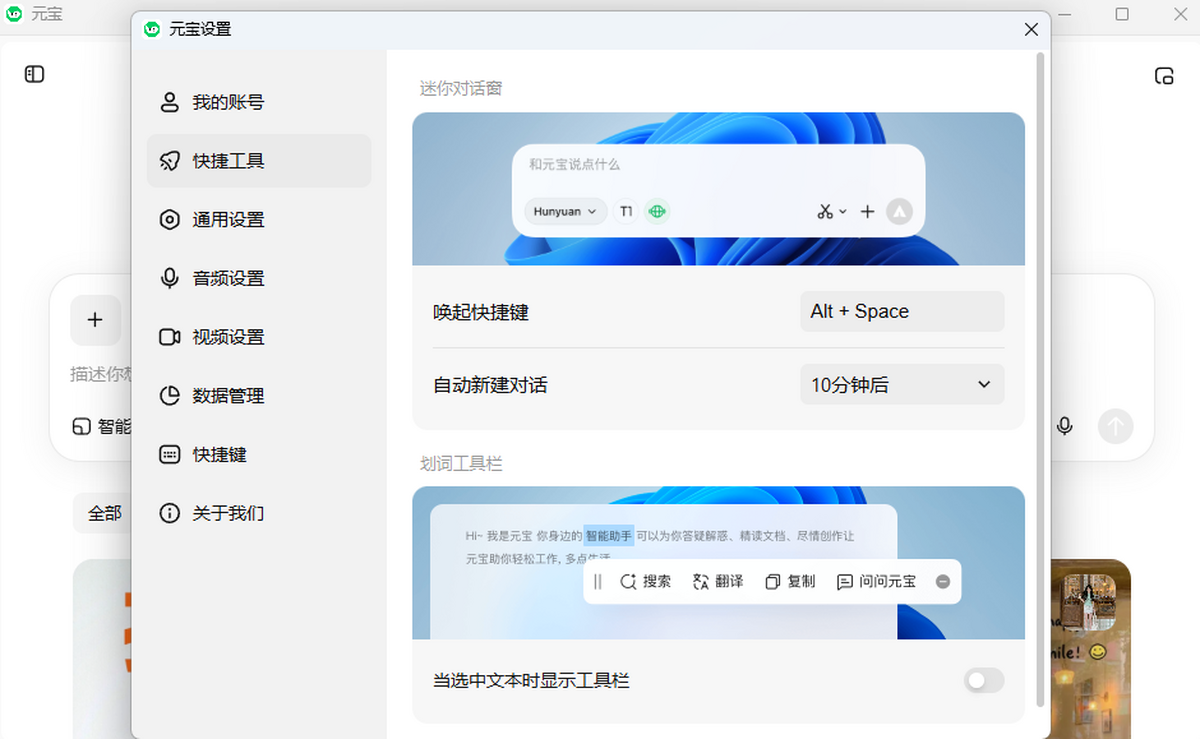Click the top-right window icon in main 元宝 window
This screenshot has height=739, width=1200.
tap(1164, 76)
